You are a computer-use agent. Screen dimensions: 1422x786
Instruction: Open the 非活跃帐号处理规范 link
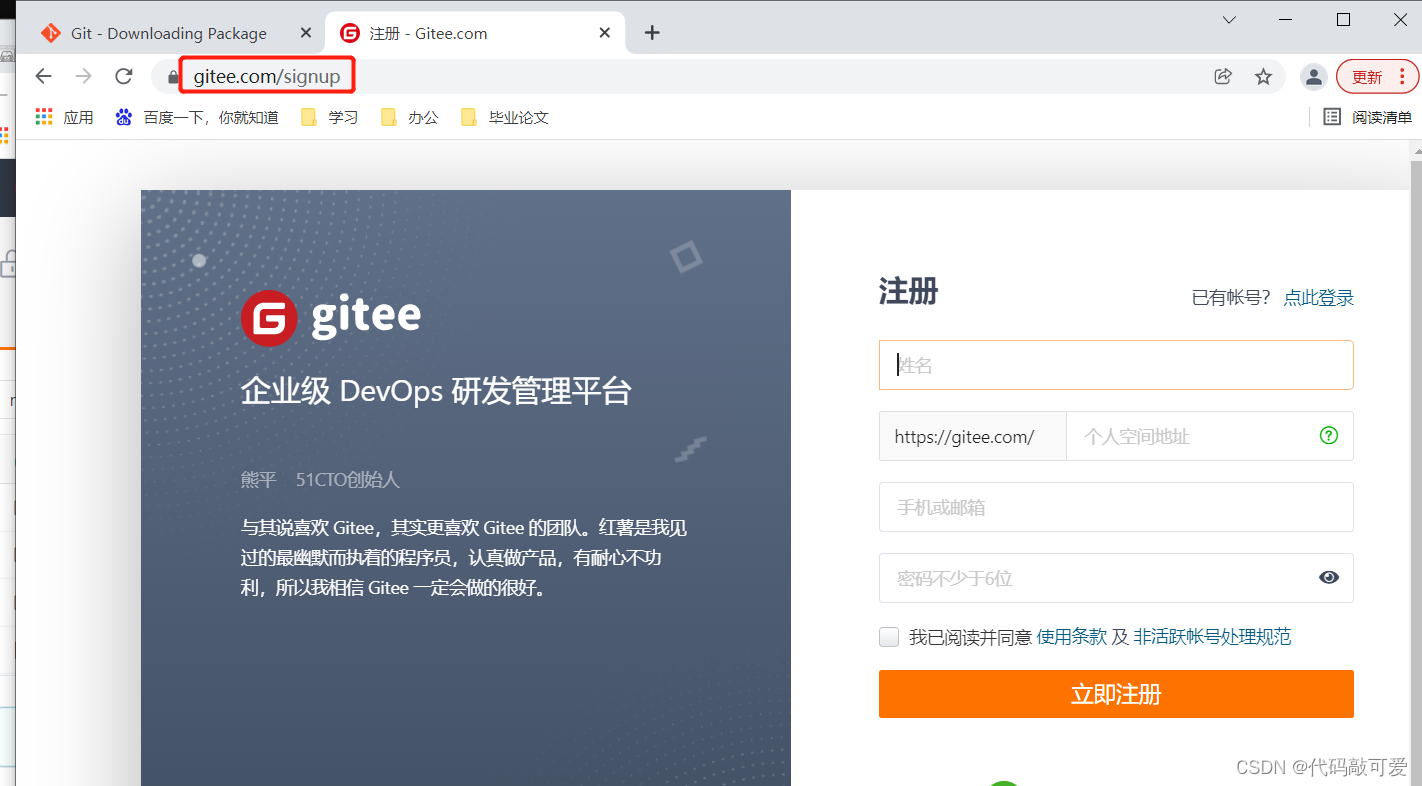[1212, 637]
